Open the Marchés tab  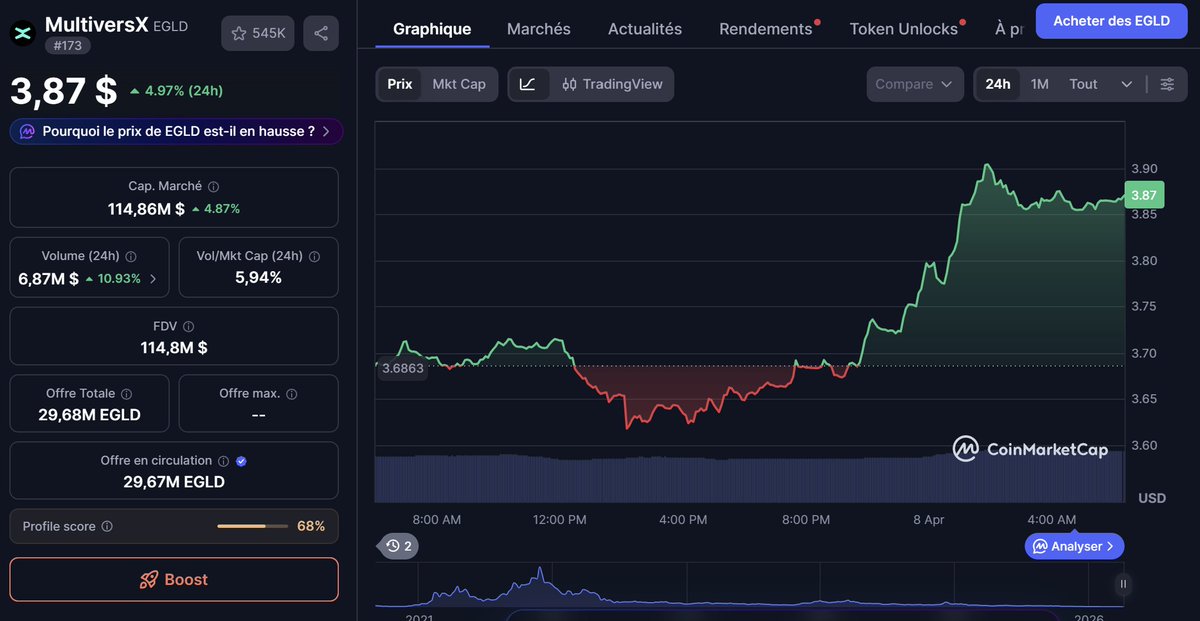[x=539, y=29]
